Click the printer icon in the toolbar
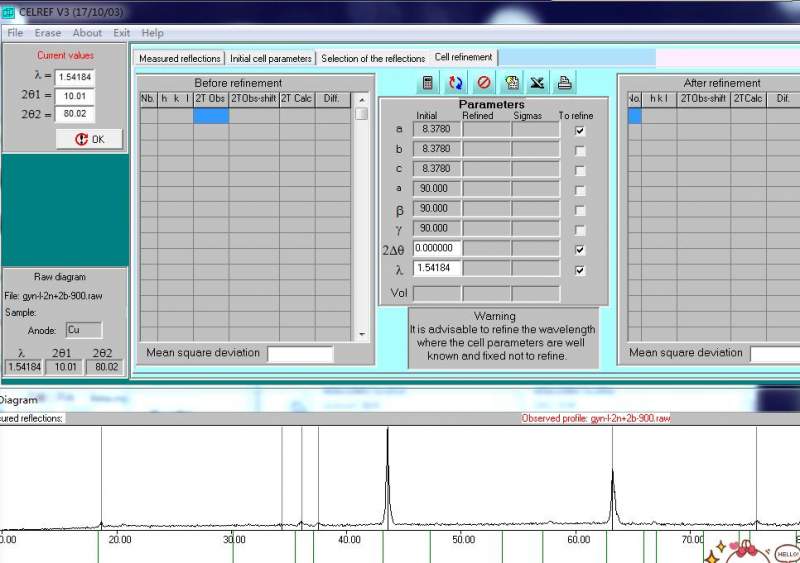 tap(564, 83)
